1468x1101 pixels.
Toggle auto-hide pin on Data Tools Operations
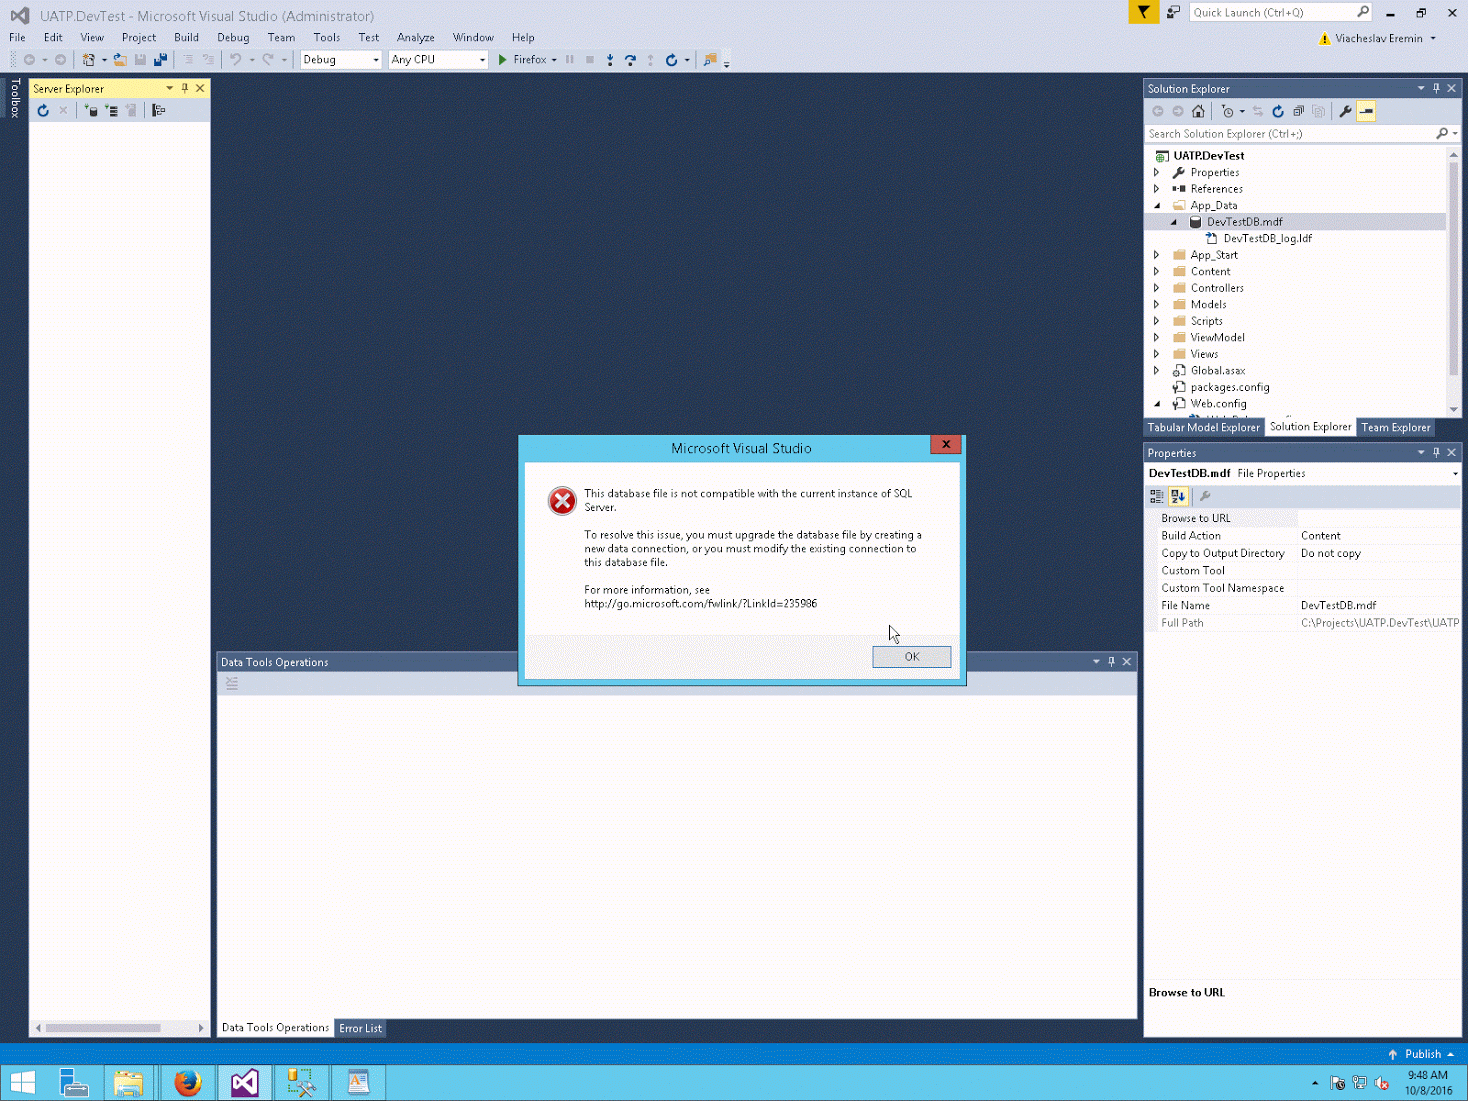click(x=1111, y=662)
